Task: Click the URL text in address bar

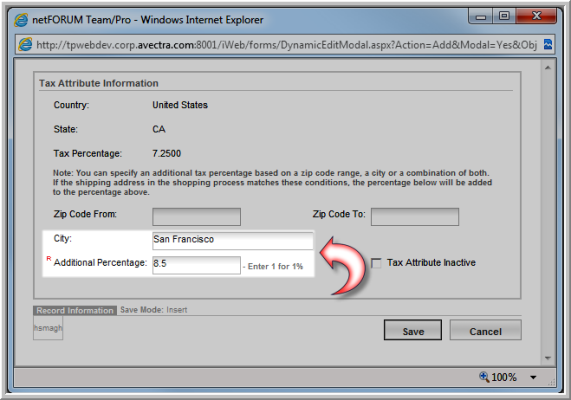Action: [287, 45]
